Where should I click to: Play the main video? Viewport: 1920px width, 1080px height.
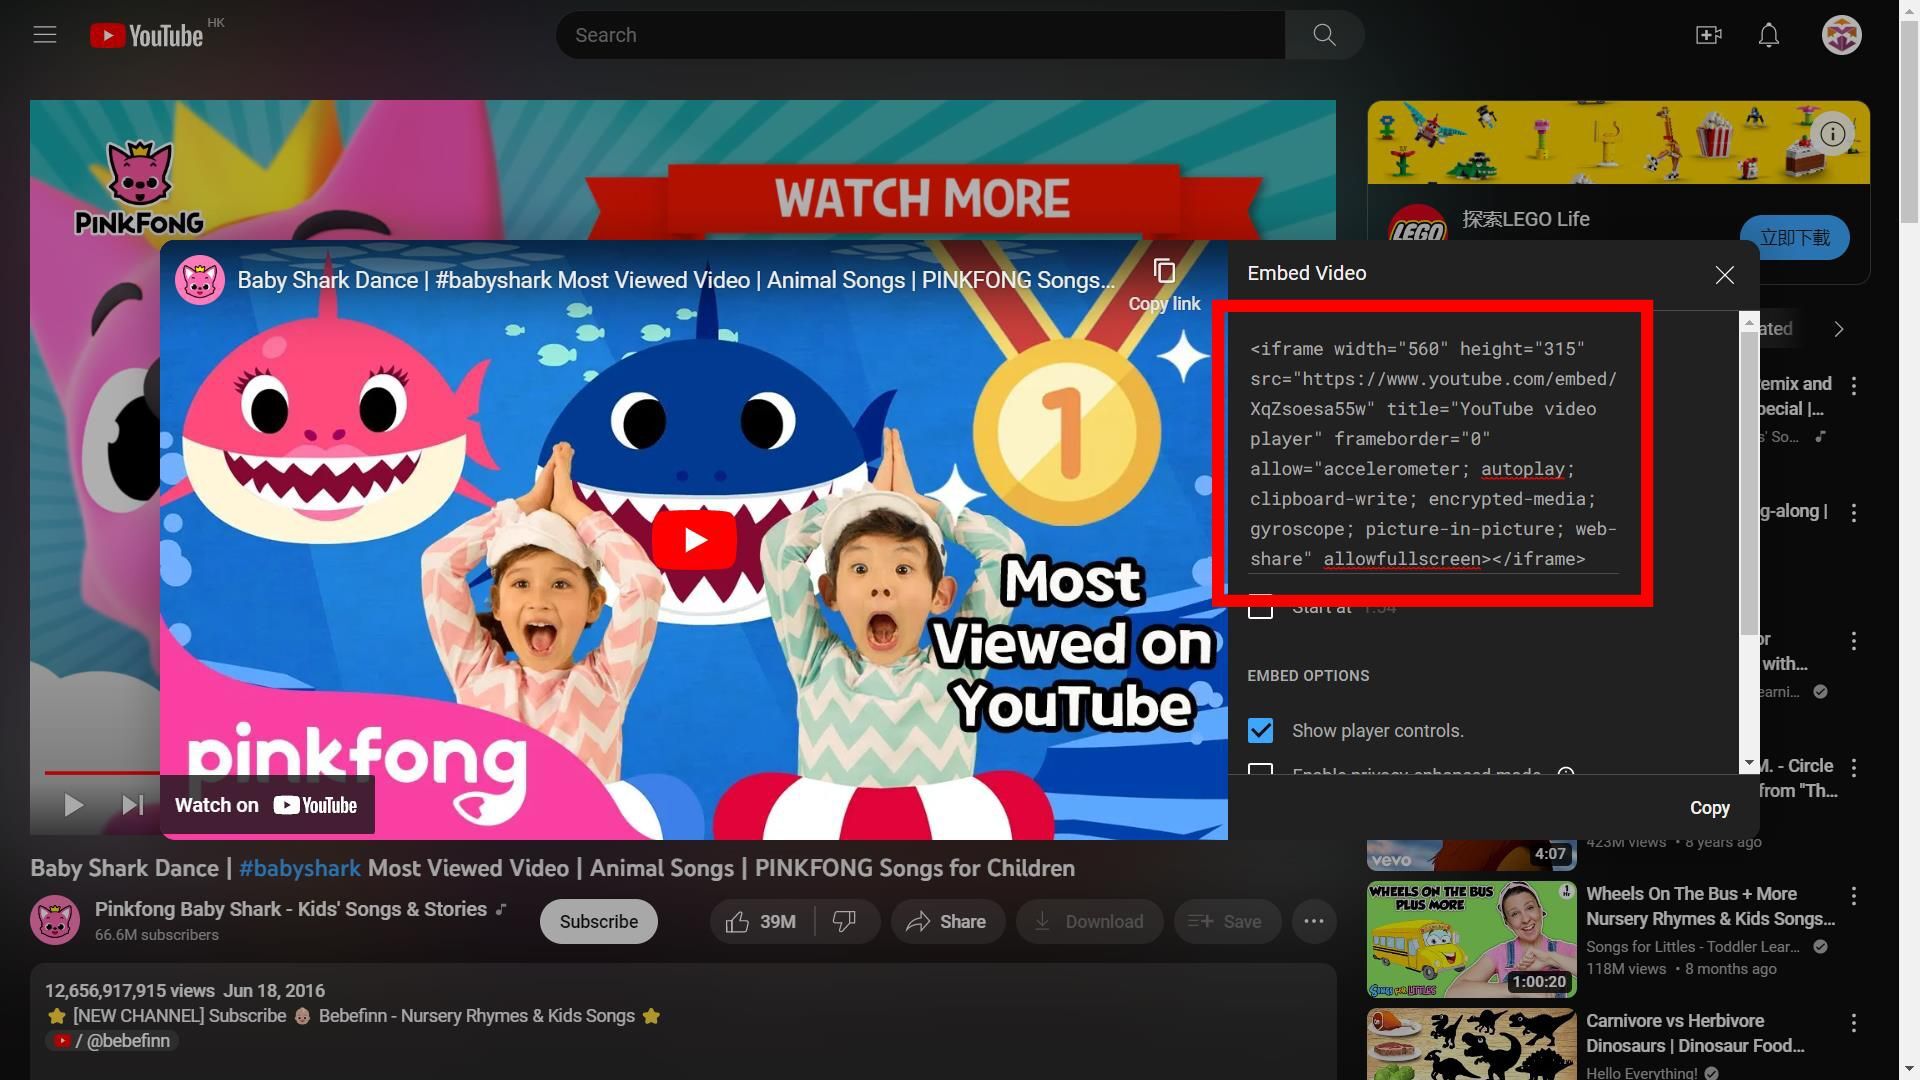point(73,805)
